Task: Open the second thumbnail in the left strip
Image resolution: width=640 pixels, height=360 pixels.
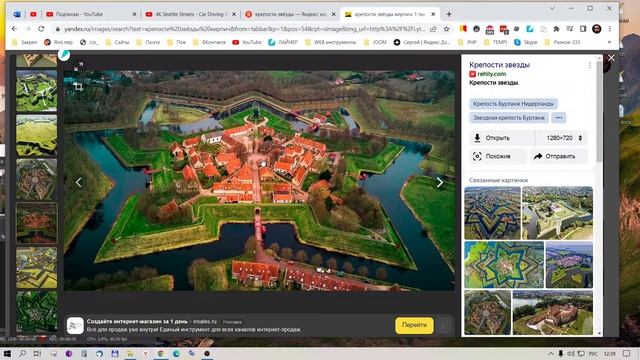Action: [36, 91]
